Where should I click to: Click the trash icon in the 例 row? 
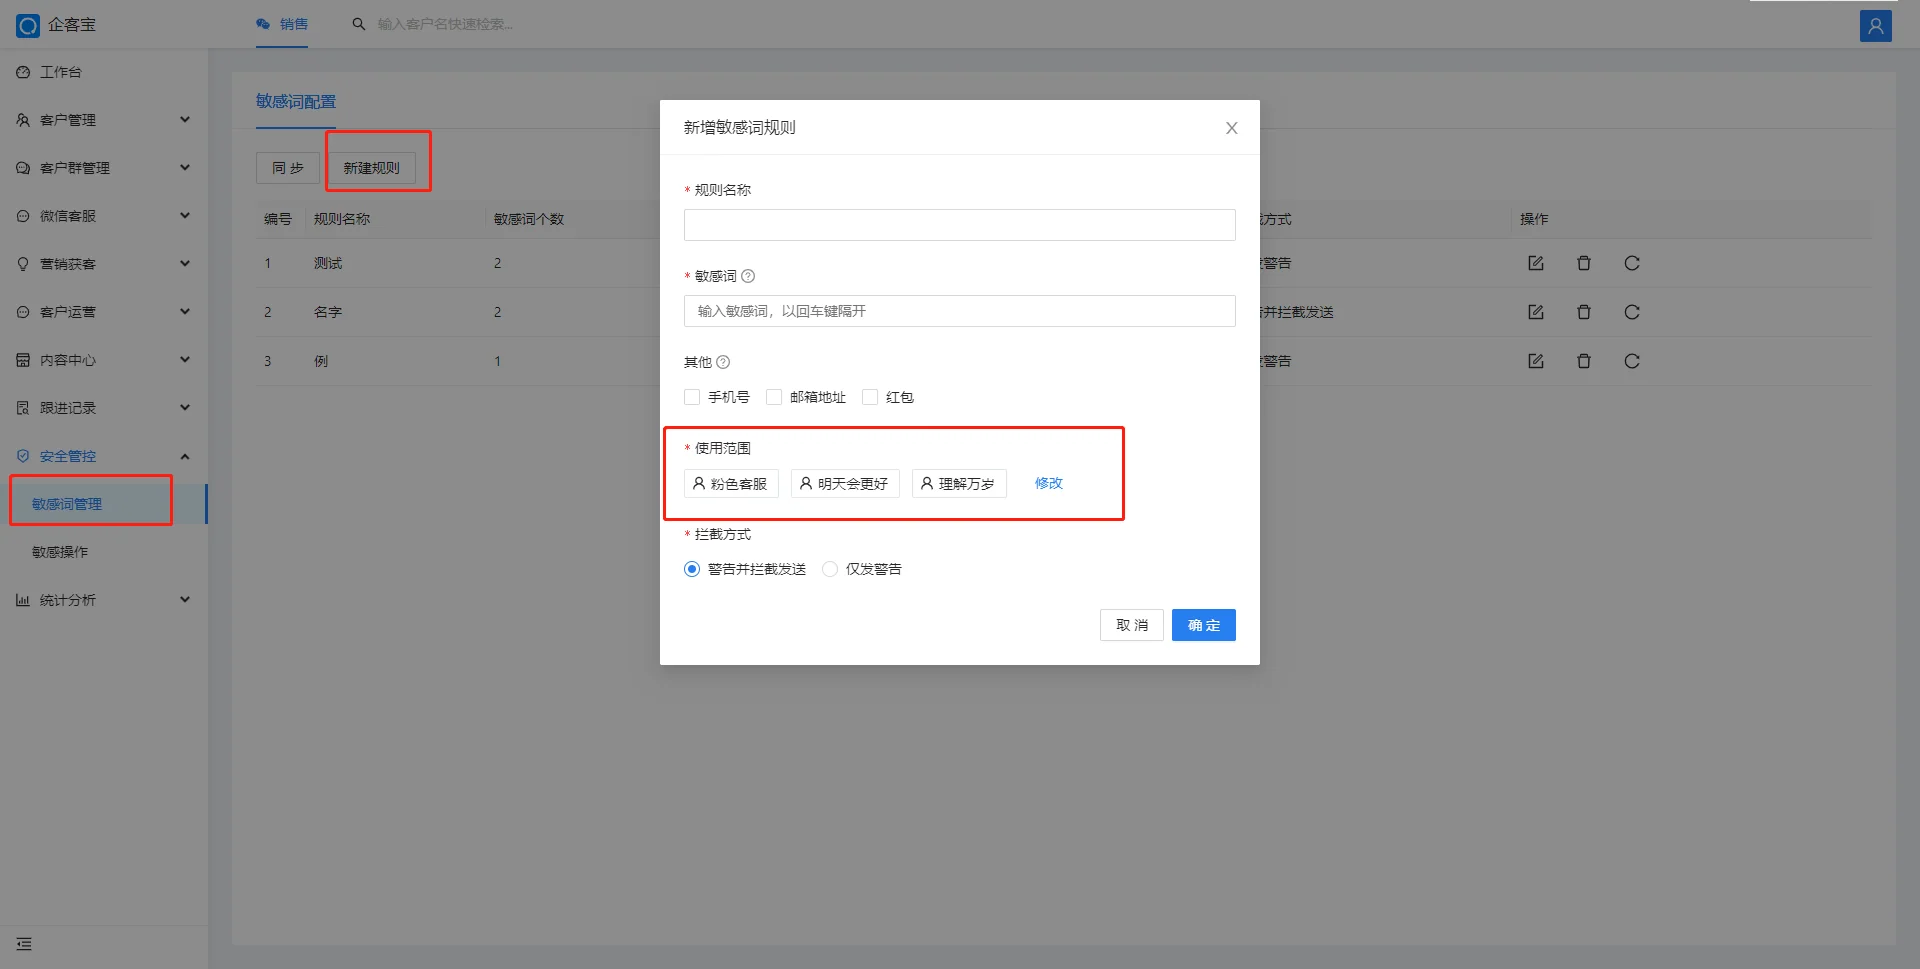pos(1584,361)
